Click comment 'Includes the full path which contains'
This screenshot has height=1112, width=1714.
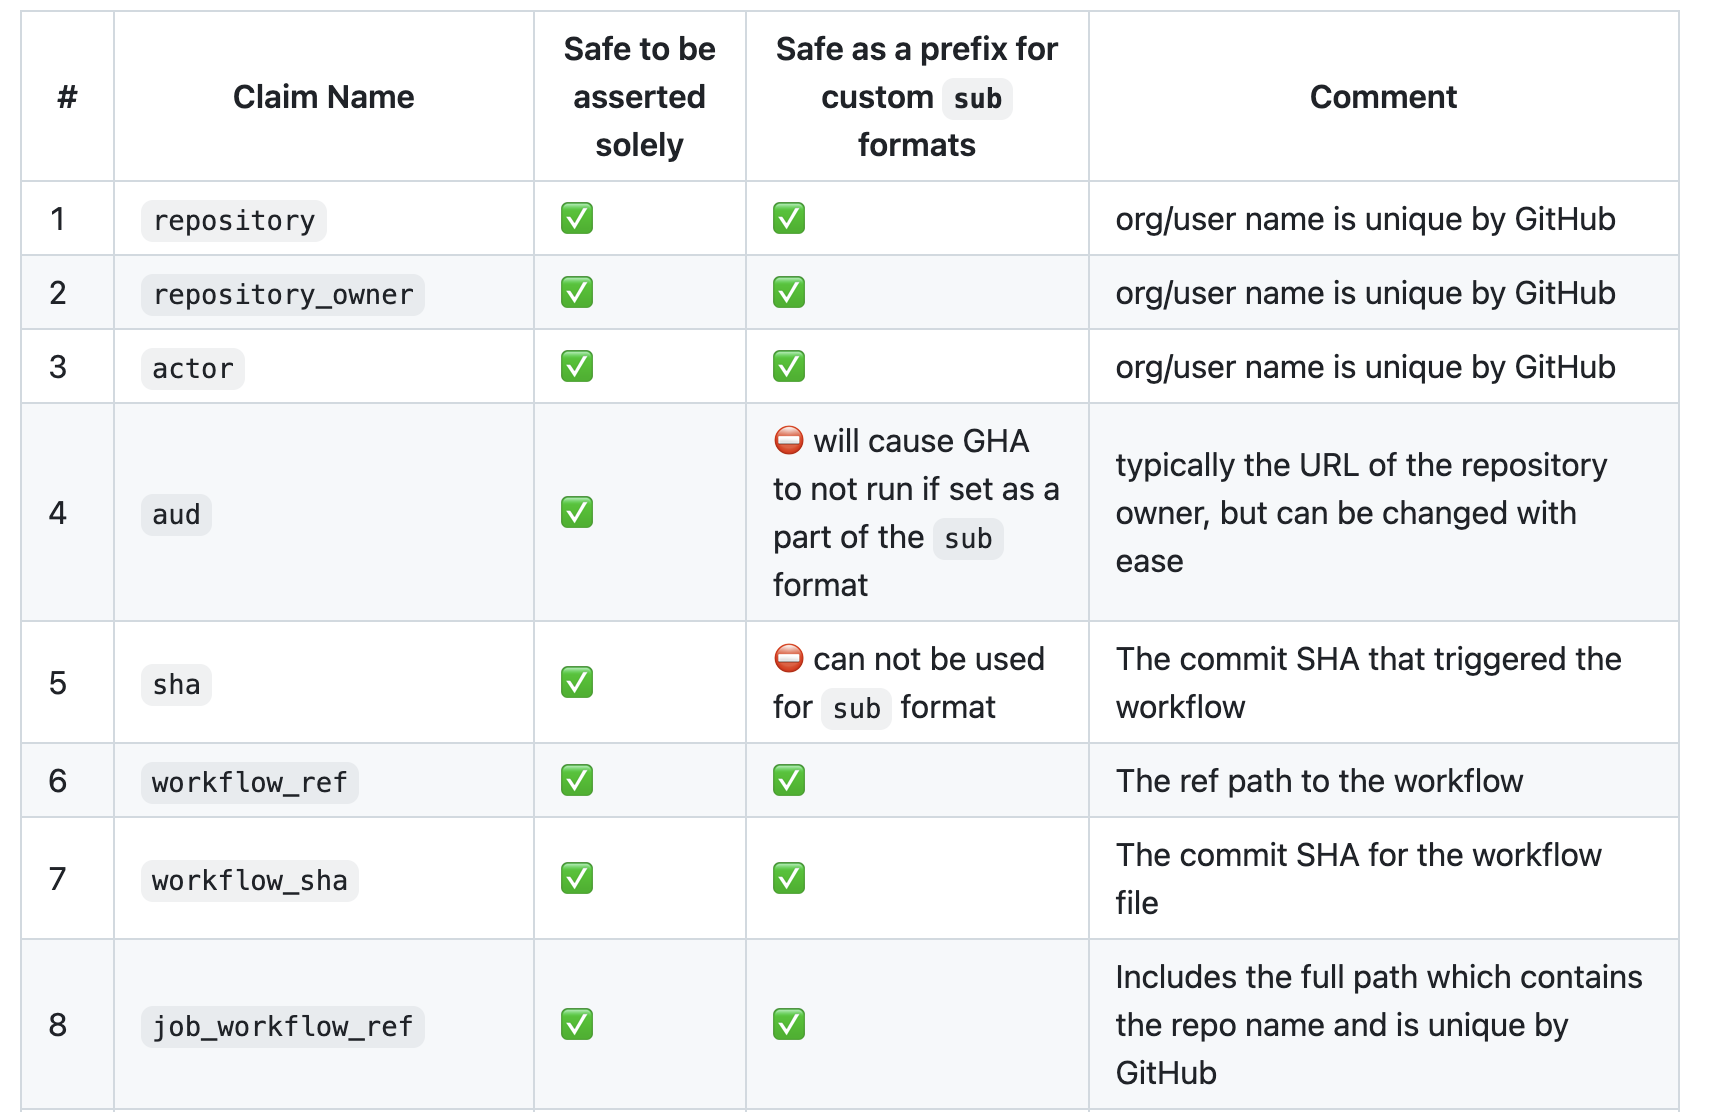[1379, 977]
